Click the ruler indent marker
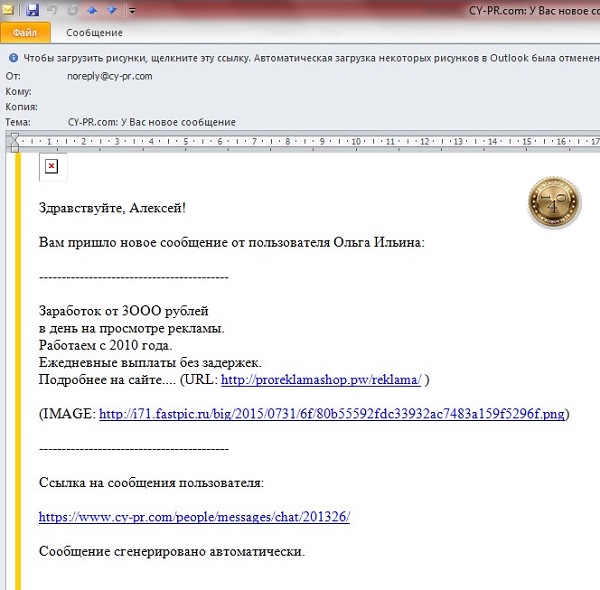Image resolution: width=600 pixels, height=590 pixels. point(15,142)
